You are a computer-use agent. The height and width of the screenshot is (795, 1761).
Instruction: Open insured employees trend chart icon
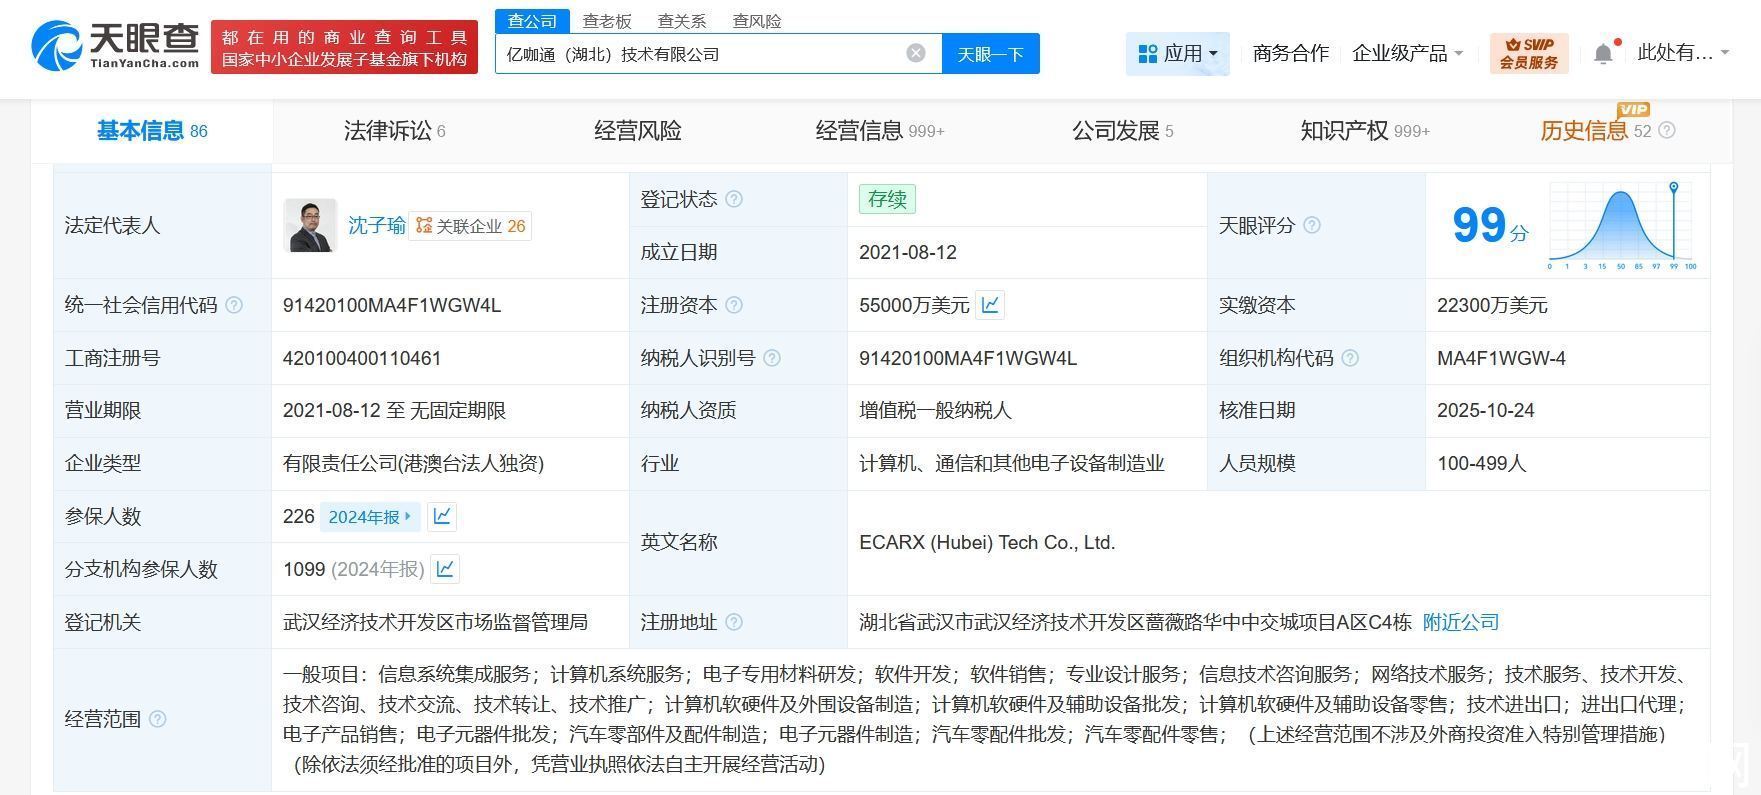[x=442, y=516]
